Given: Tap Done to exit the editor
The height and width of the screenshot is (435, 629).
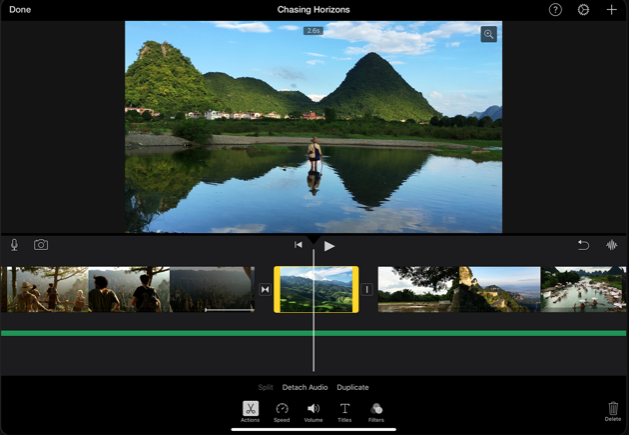Looking at the screenshot, I should point(20,10).
